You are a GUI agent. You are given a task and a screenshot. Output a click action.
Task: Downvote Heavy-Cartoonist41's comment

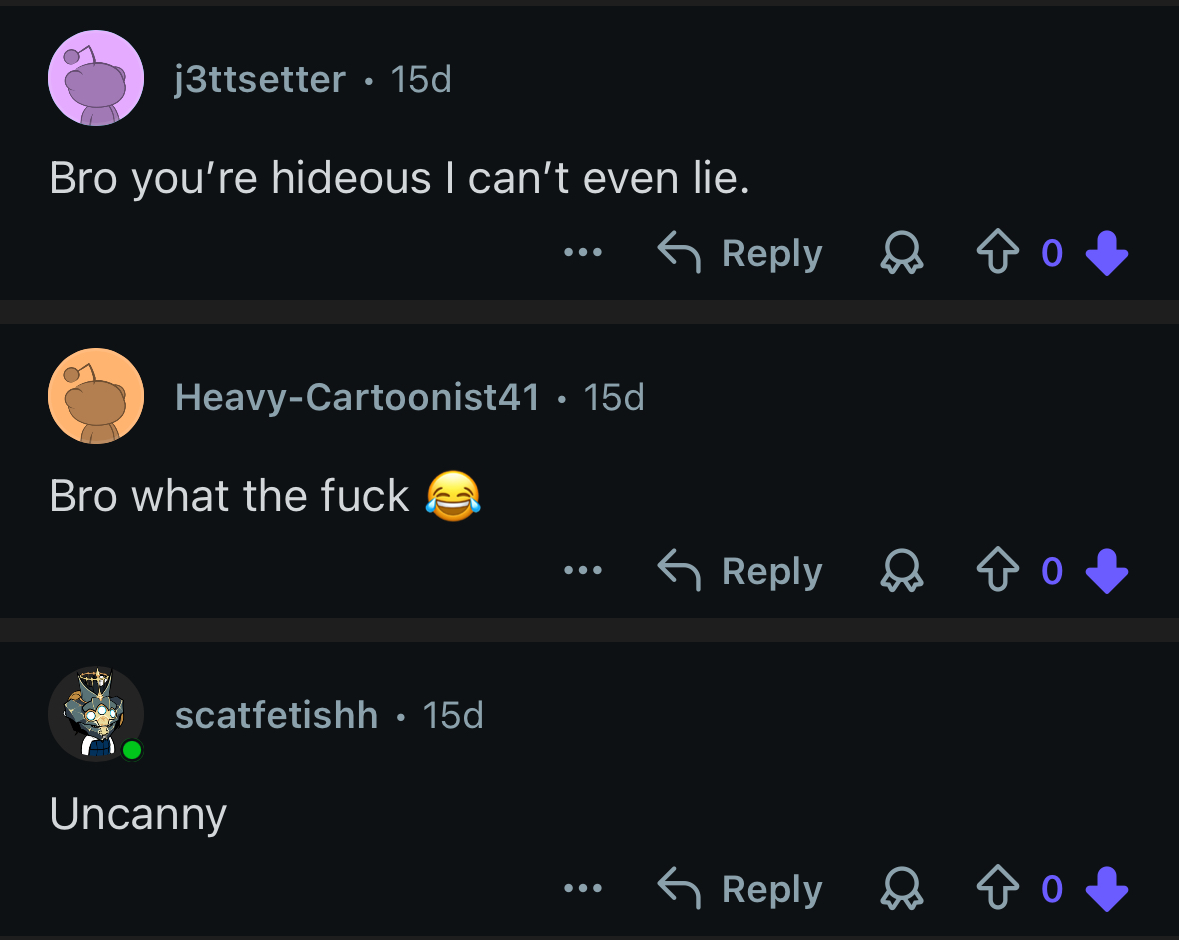click(1106, 571)
